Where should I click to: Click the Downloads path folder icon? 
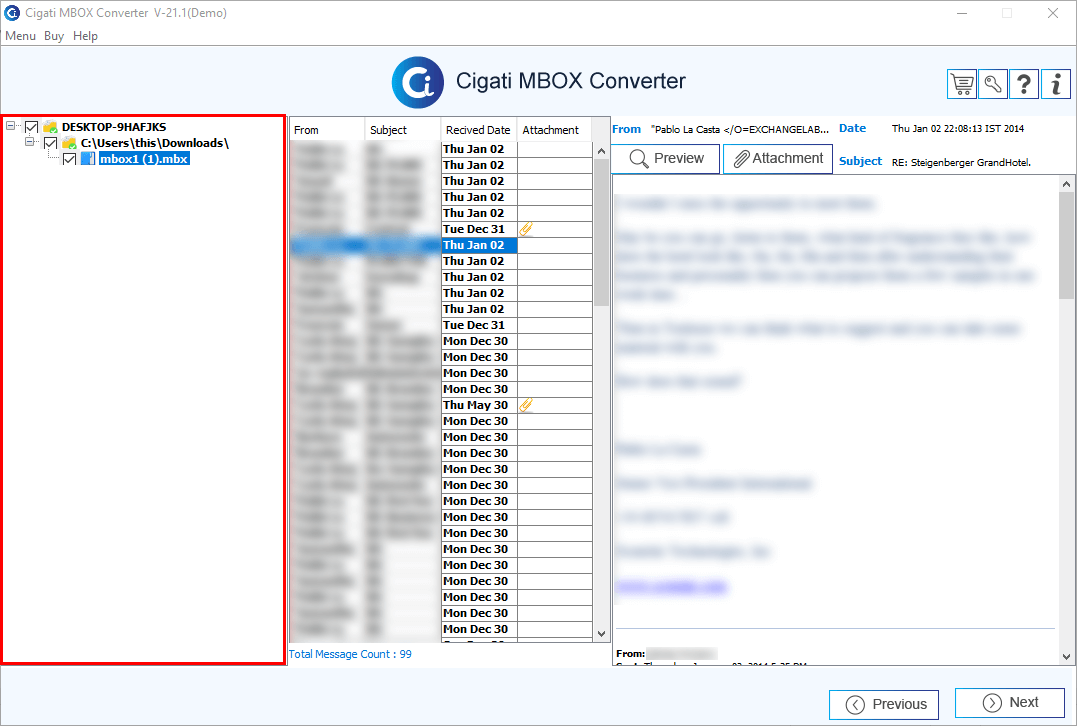pyautogui.click(x=69, y=143)
